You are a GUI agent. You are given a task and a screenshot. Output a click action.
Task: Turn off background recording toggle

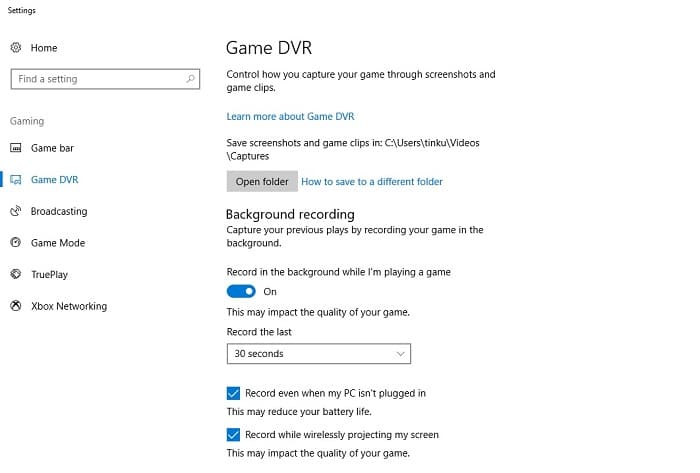[x=241, y=291]
